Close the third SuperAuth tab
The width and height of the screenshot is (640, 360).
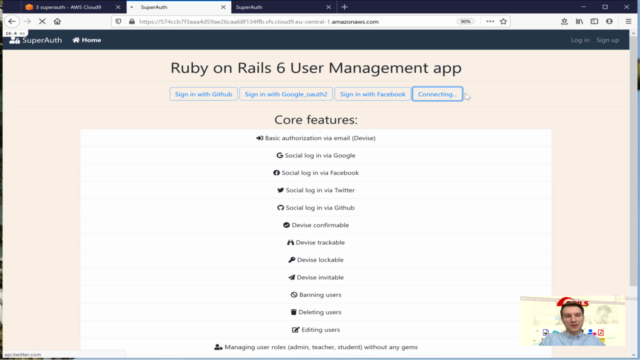coord(329,7)
